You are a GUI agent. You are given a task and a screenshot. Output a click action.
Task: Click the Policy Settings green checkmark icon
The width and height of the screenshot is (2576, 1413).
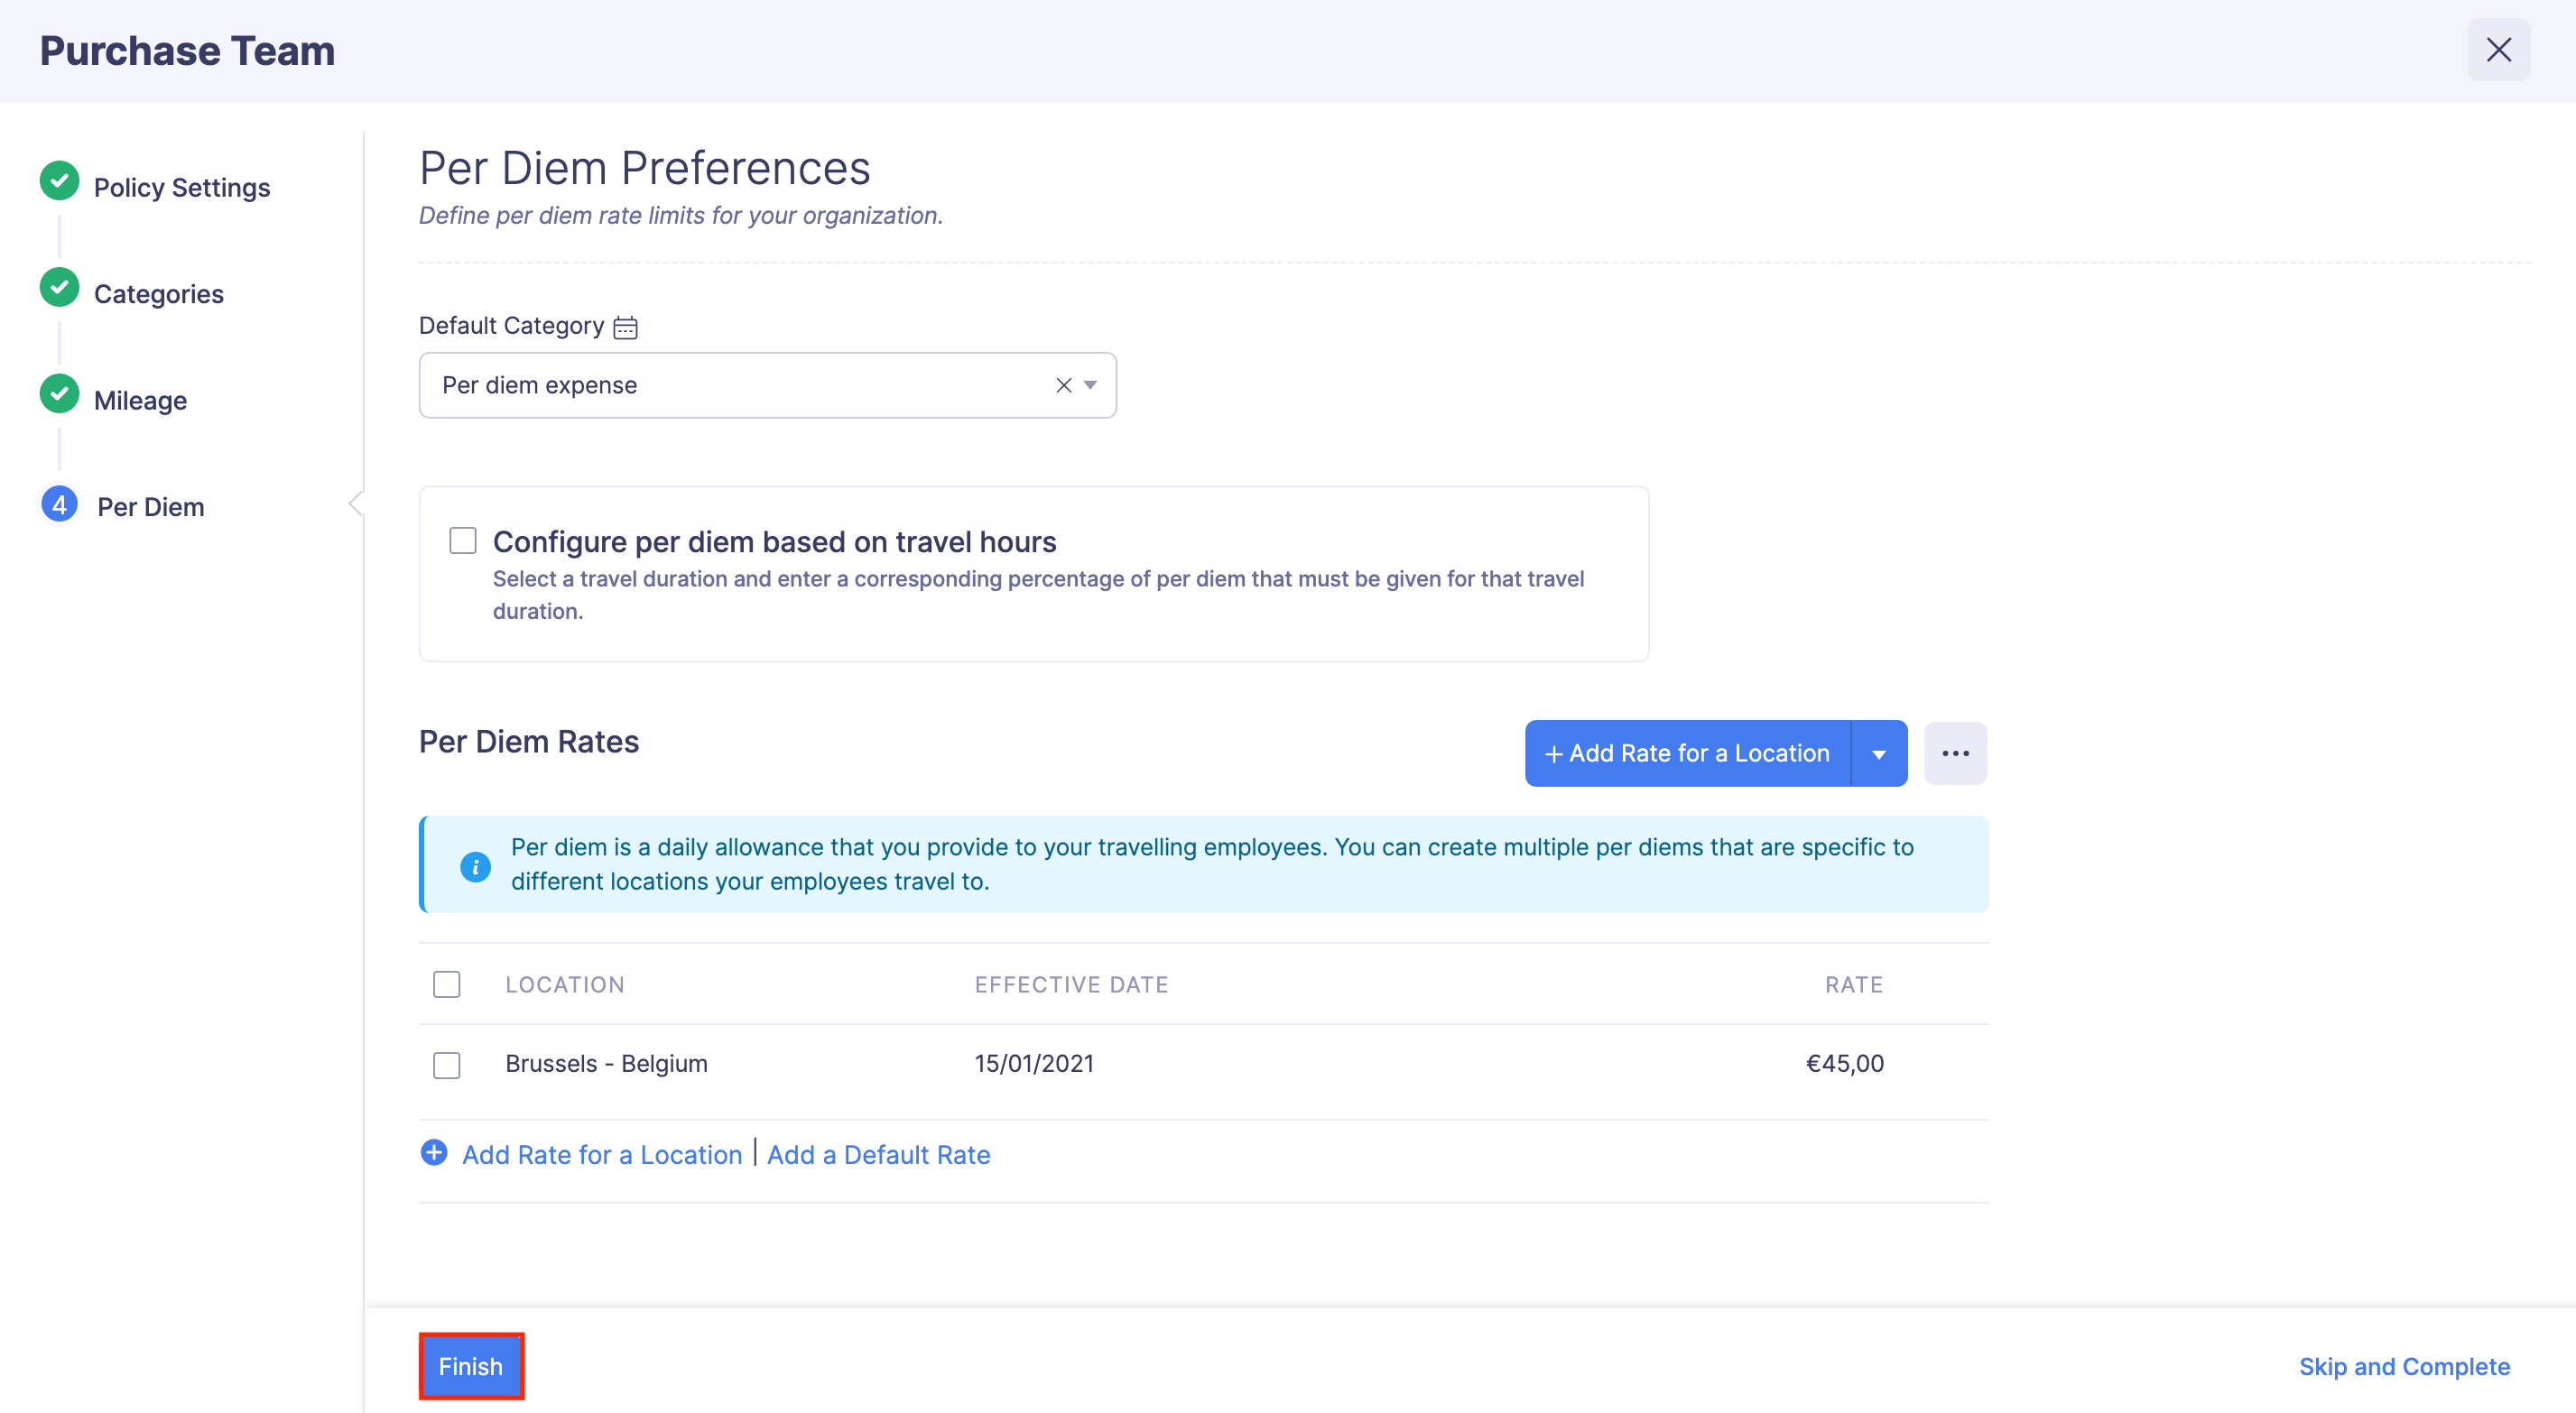[x=59, y=181]
